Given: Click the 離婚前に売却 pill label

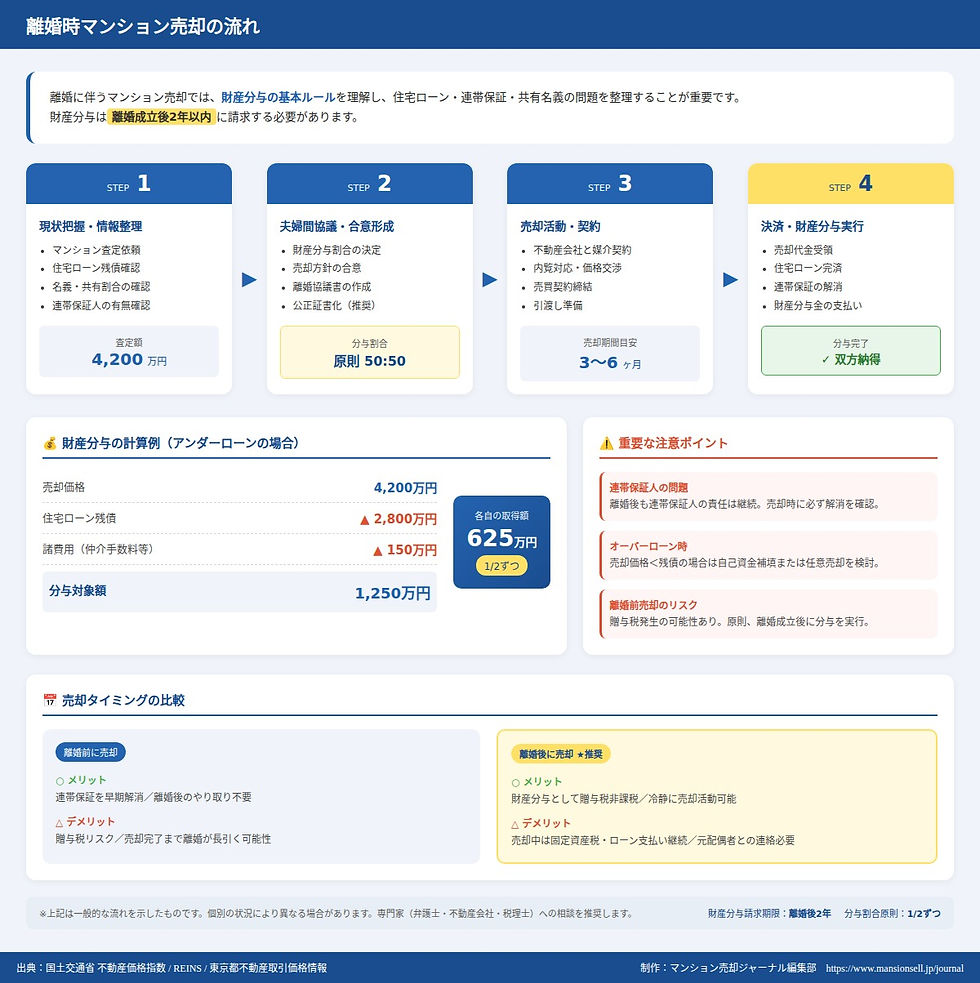Looking at the screenshot, I should 90,752.
